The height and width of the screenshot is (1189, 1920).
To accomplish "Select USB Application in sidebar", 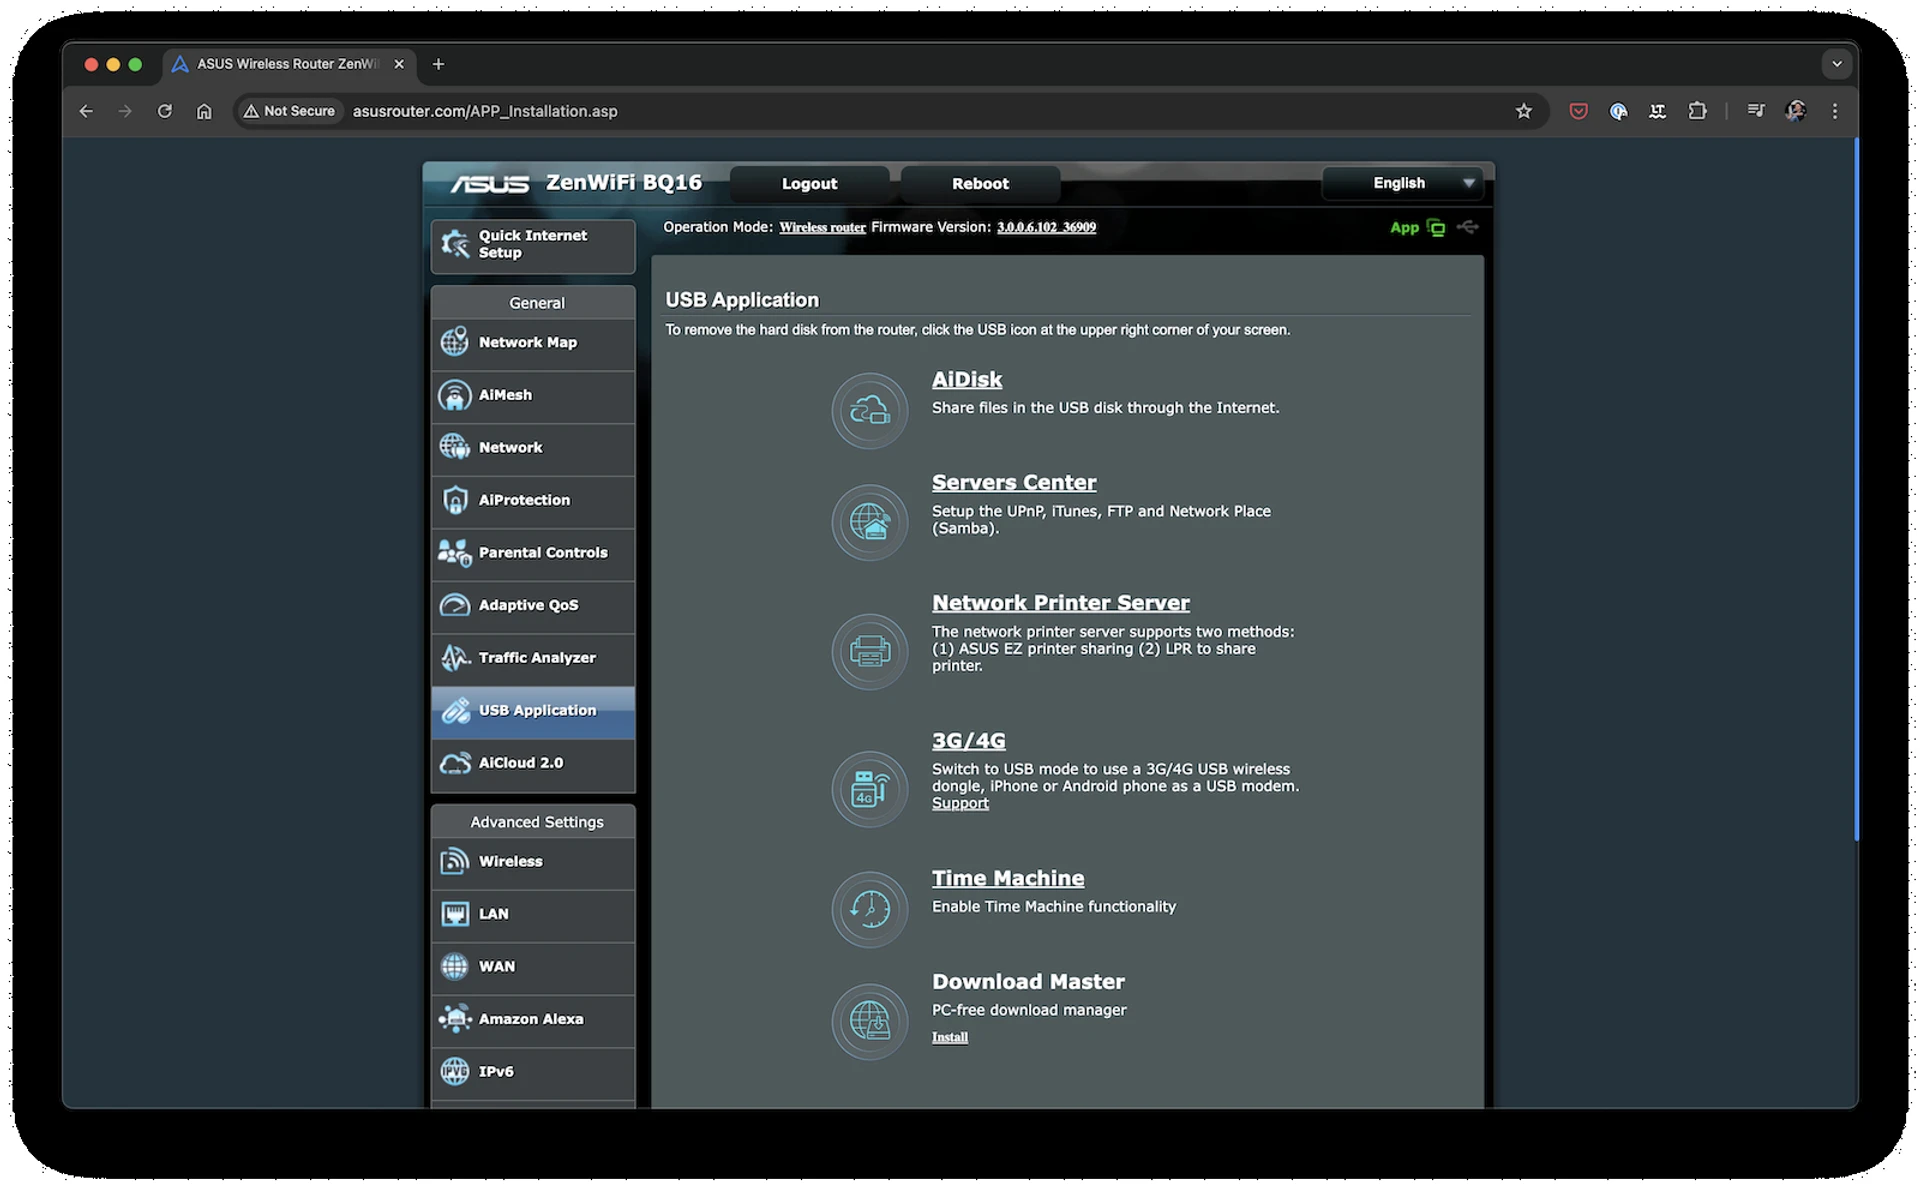I will coord(533,711).
